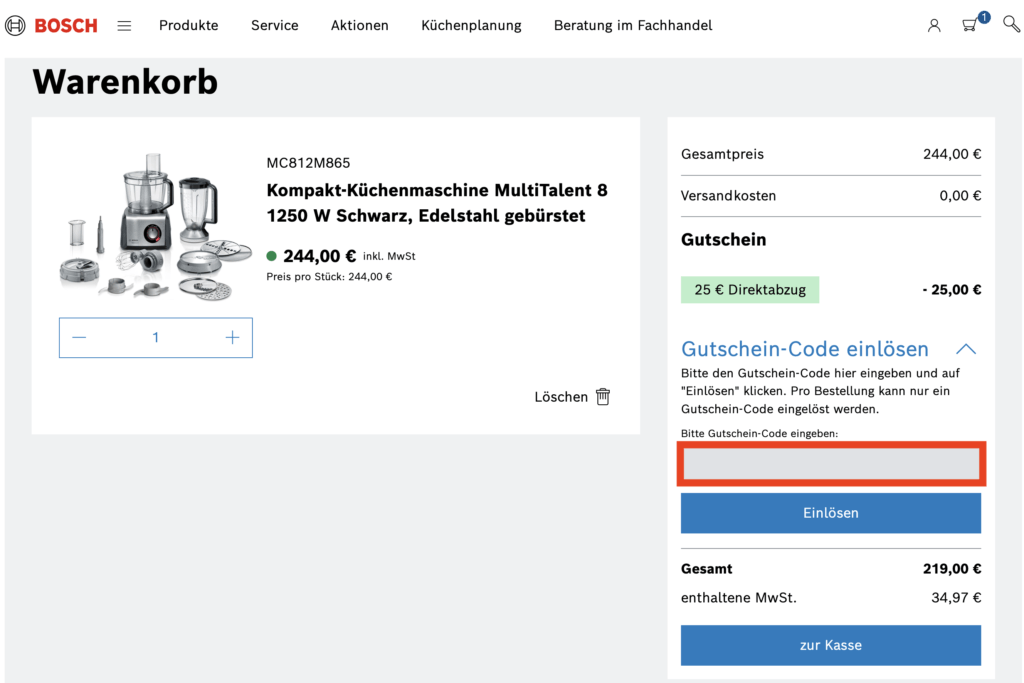Collapse the Gutschein-Code einlösen chevron

click(966, 349)
